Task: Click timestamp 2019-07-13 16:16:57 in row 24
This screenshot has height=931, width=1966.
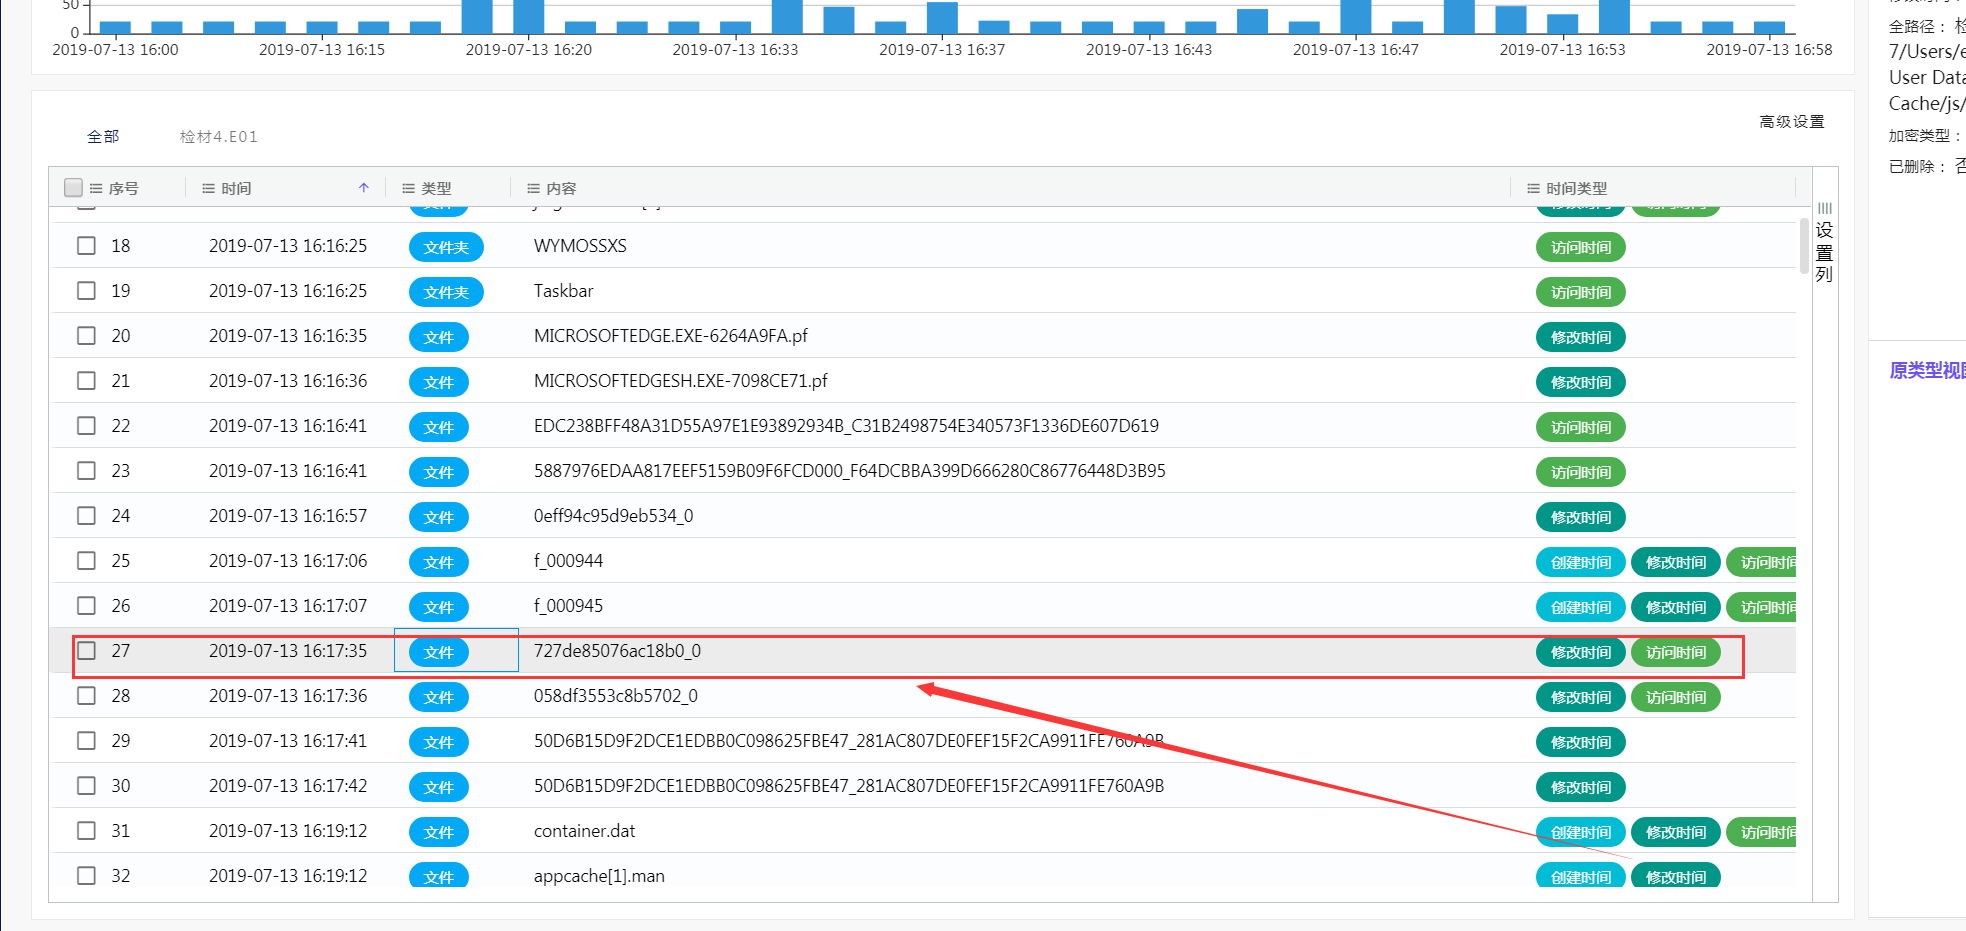Action: click(x=288, y=516)
